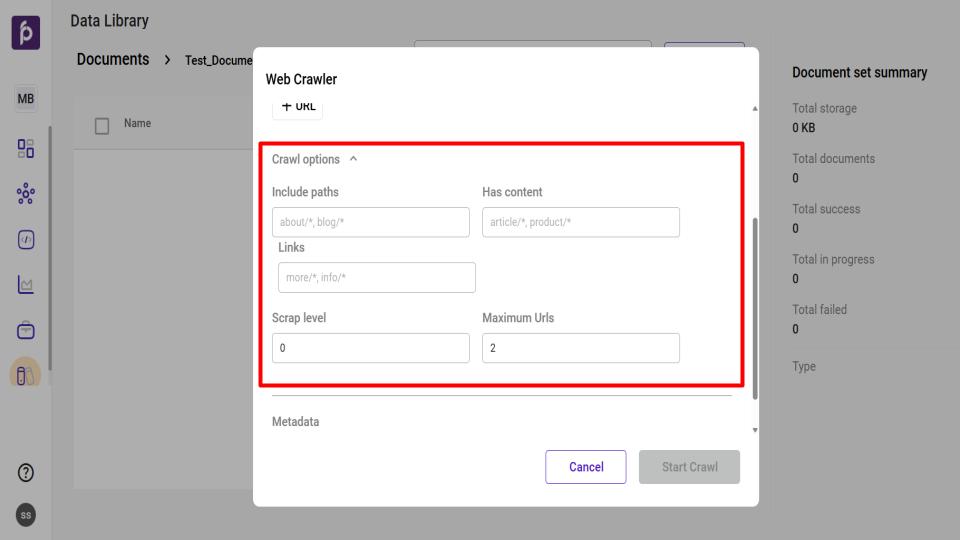The height and width of the screenshot is (540, 960).
Task: Click the Start Crawl button
Action: pyautogui.click(x=689, y=467)
